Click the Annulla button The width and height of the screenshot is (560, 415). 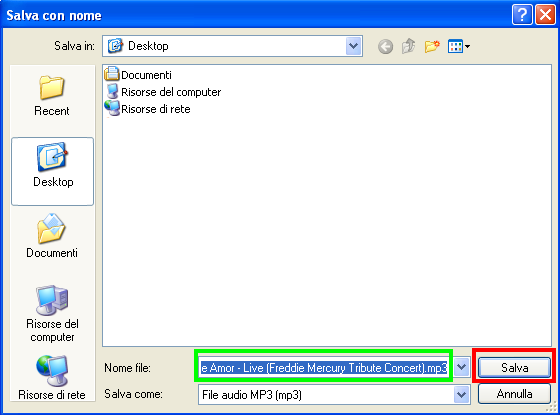(514, 394)
